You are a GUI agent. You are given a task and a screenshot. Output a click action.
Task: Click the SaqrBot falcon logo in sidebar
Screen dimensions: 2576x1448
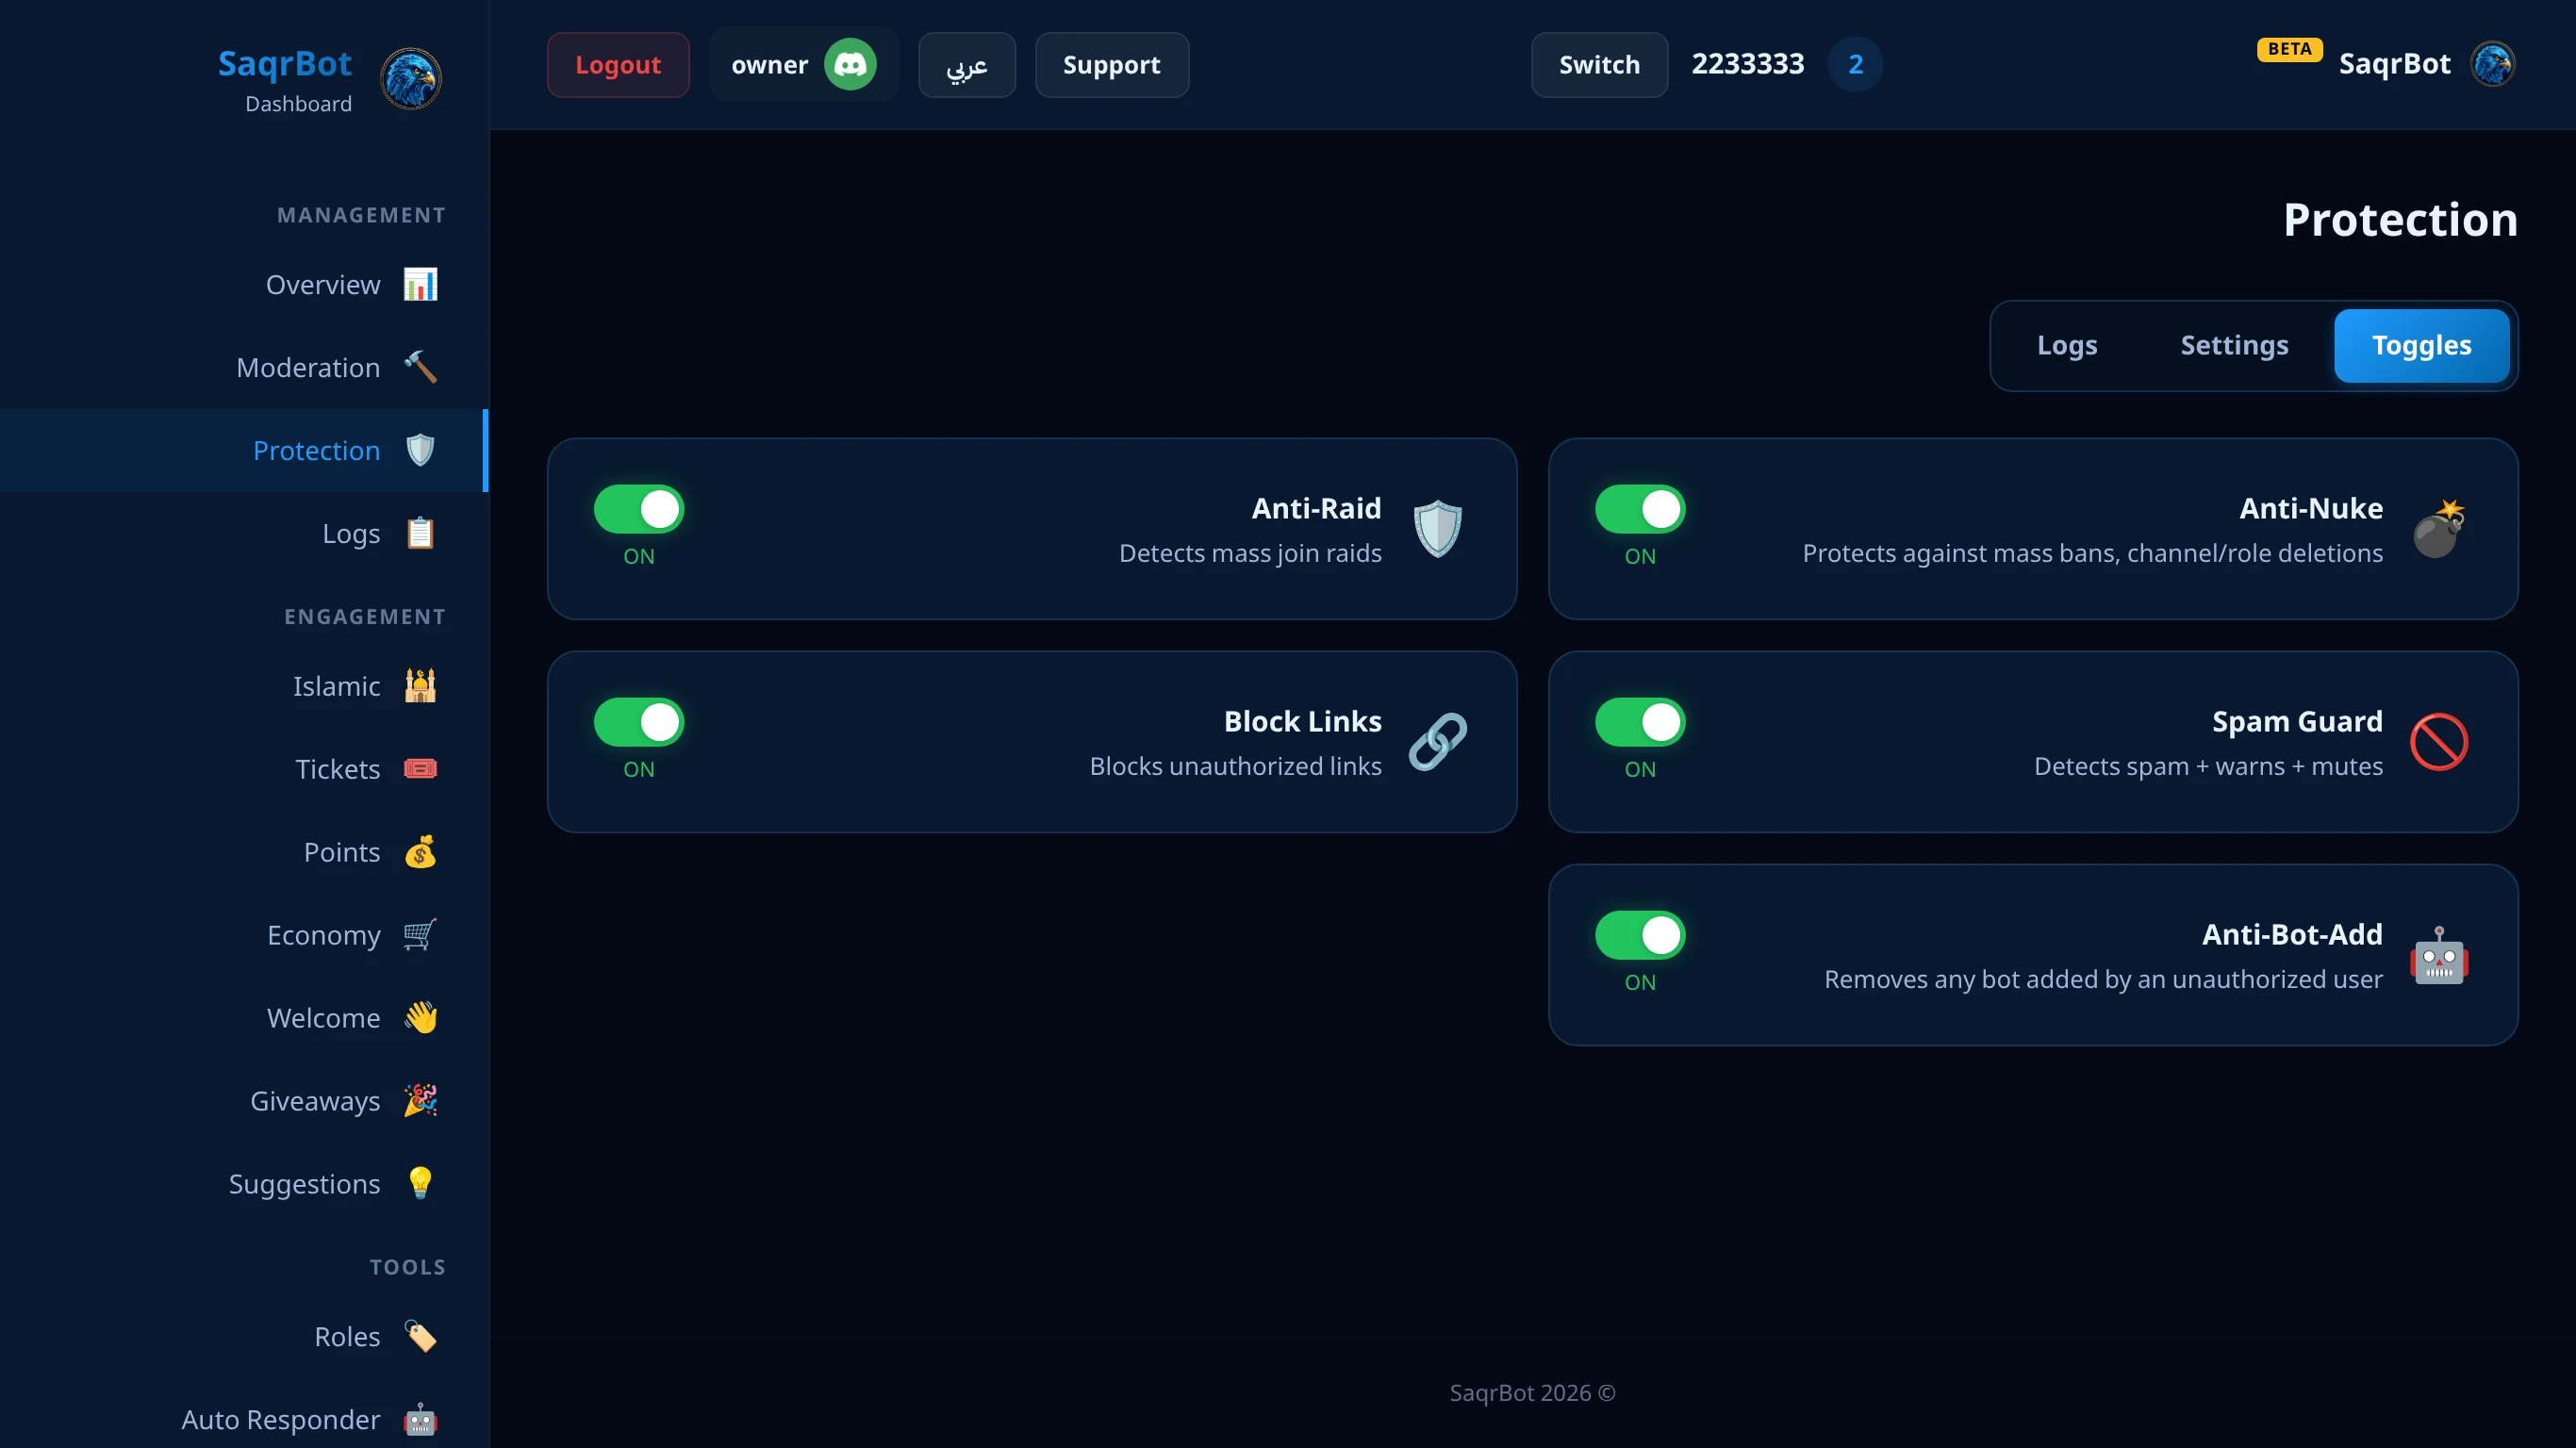tap(411, 79)
